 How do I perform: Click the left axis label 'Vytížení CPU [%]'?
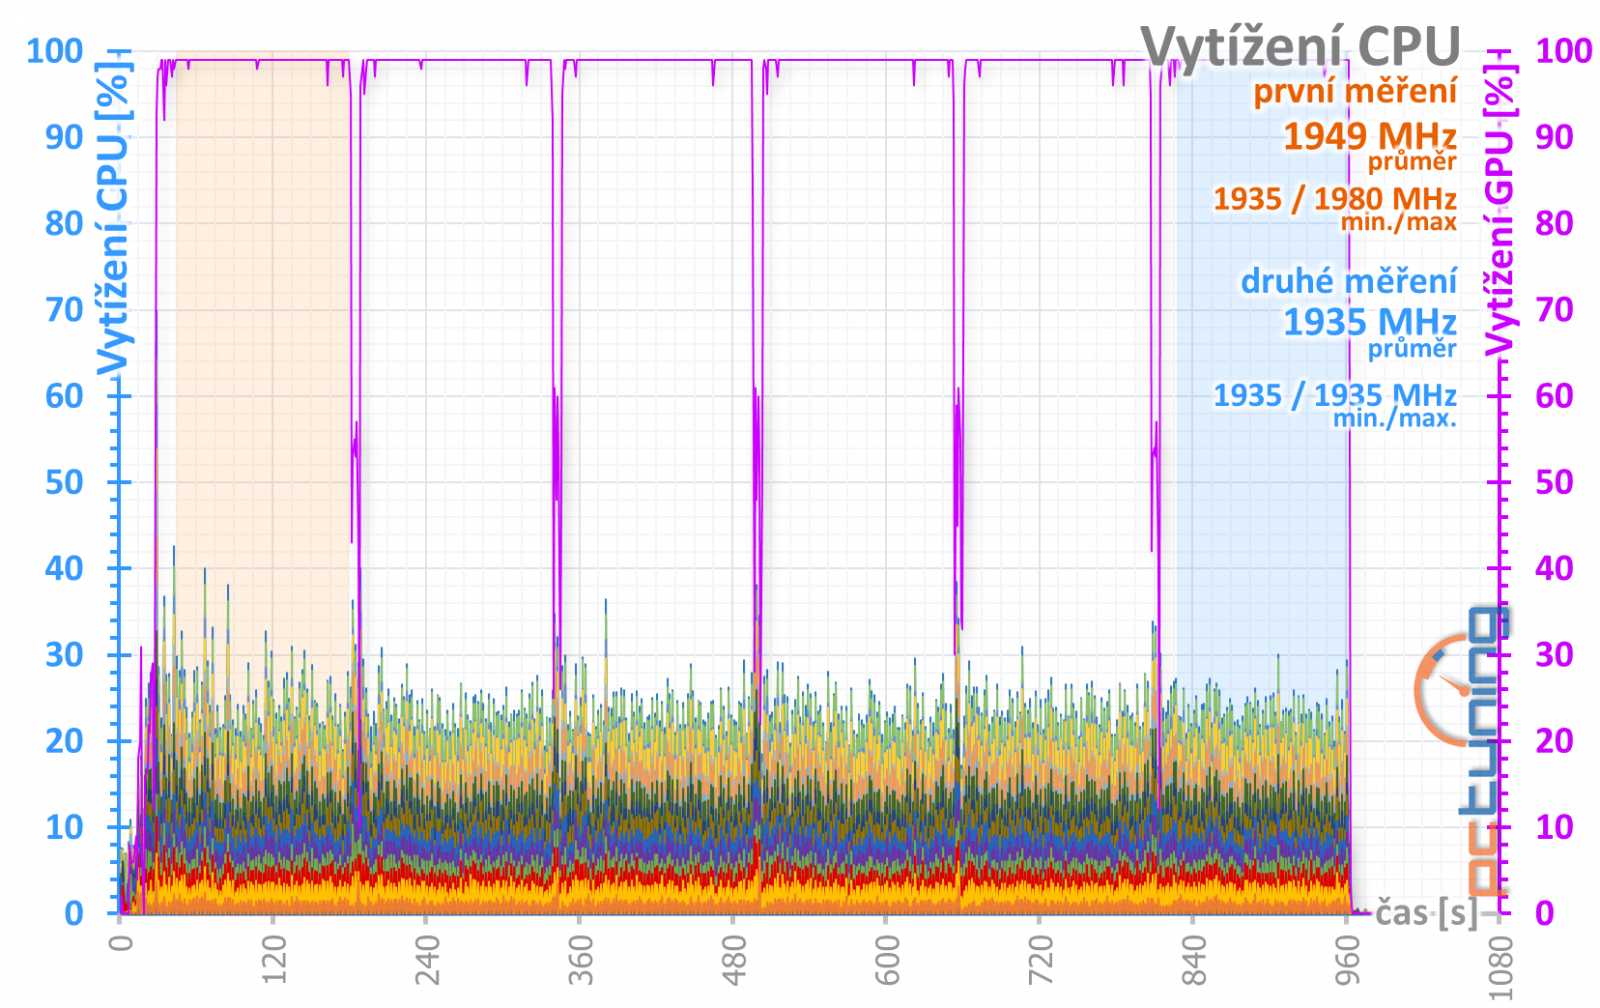[114, 218]
